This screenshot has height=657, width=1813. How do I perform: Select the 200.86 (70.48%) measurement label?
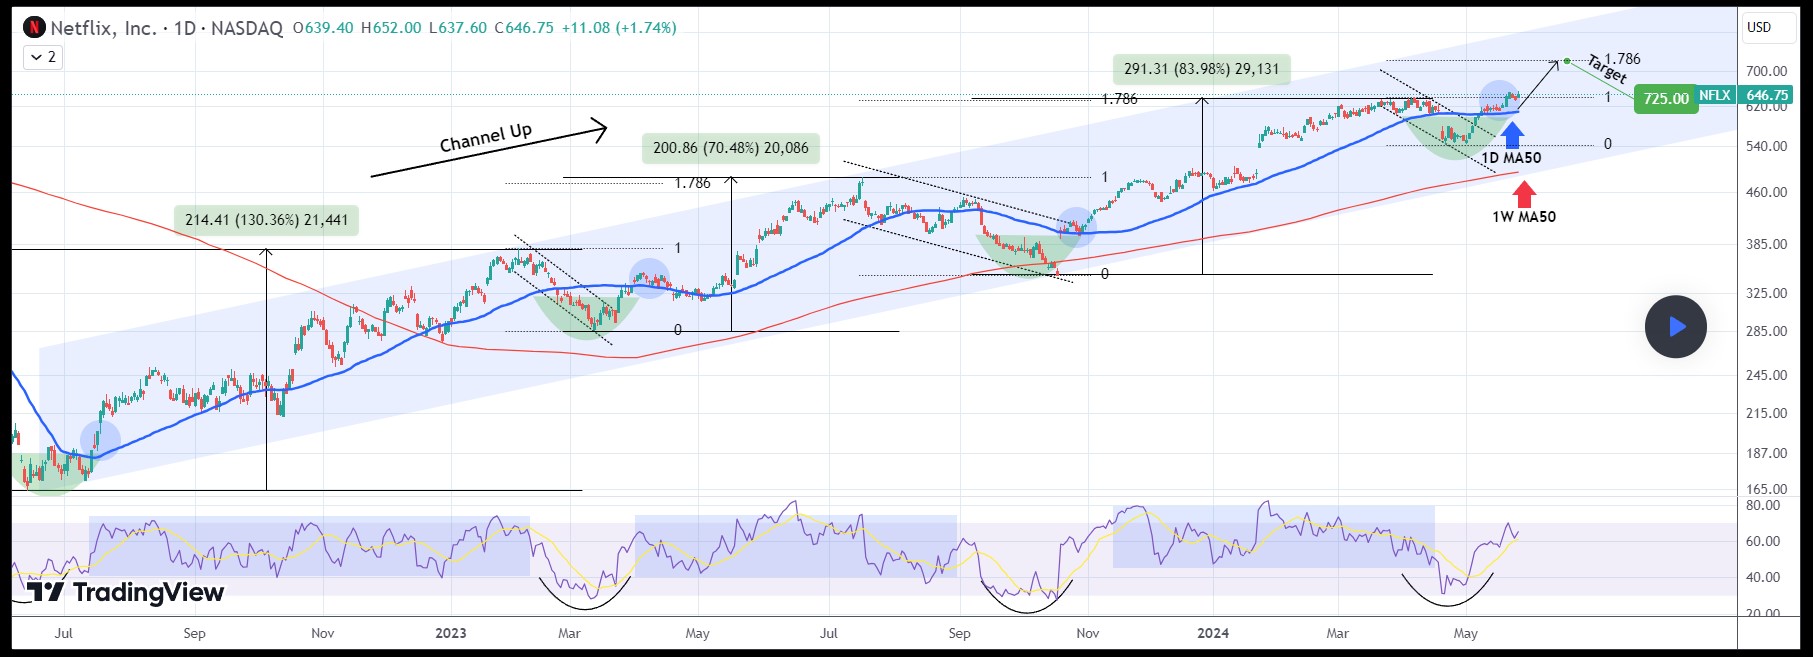(x=731, y=148)
